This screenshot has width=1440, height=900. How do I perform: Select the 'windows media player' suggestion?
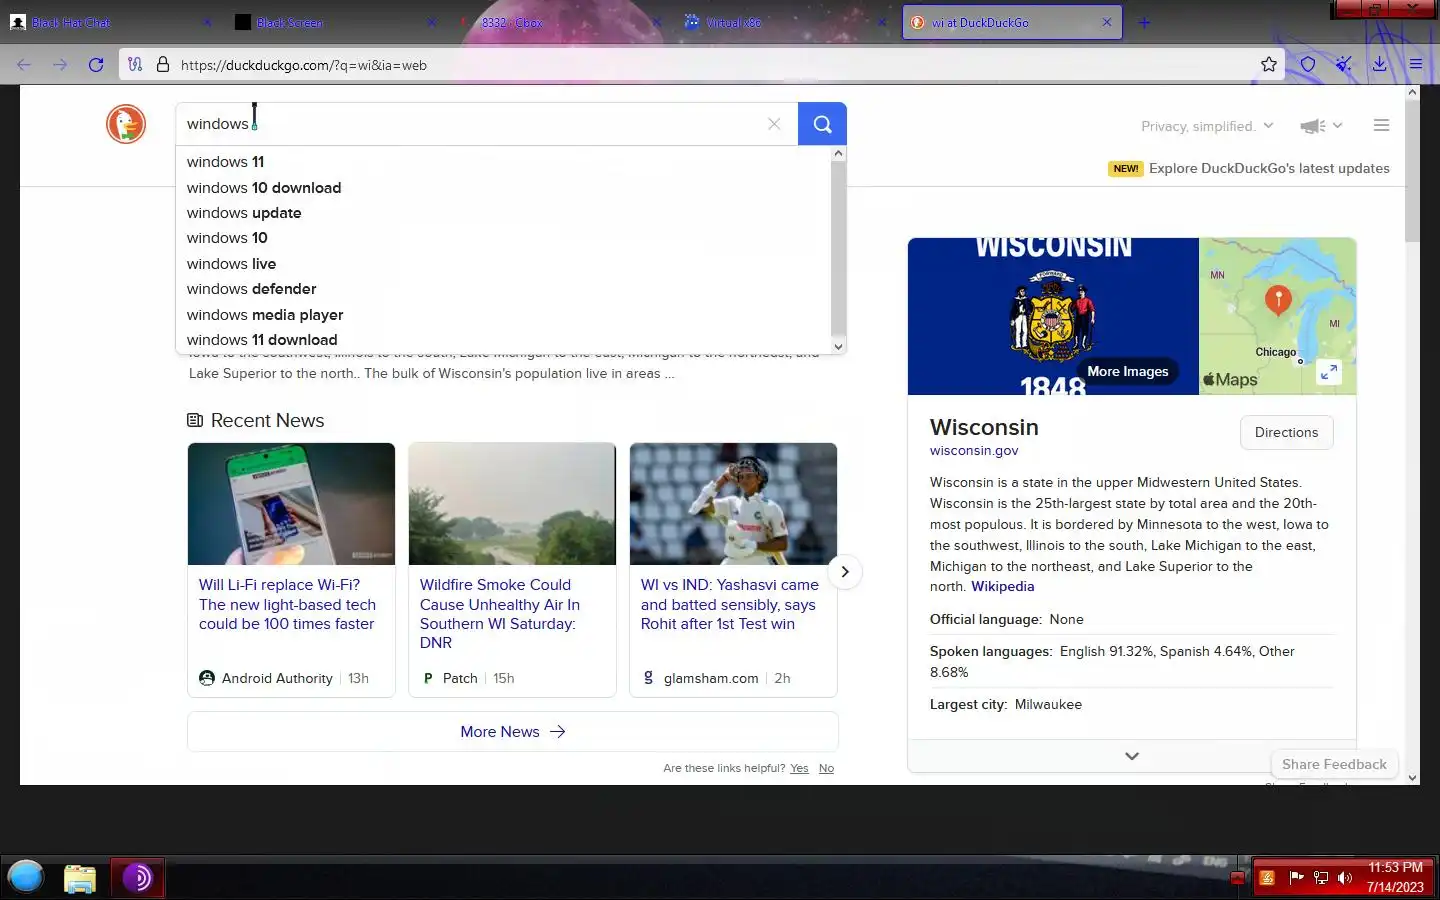[x=504, y=315]
